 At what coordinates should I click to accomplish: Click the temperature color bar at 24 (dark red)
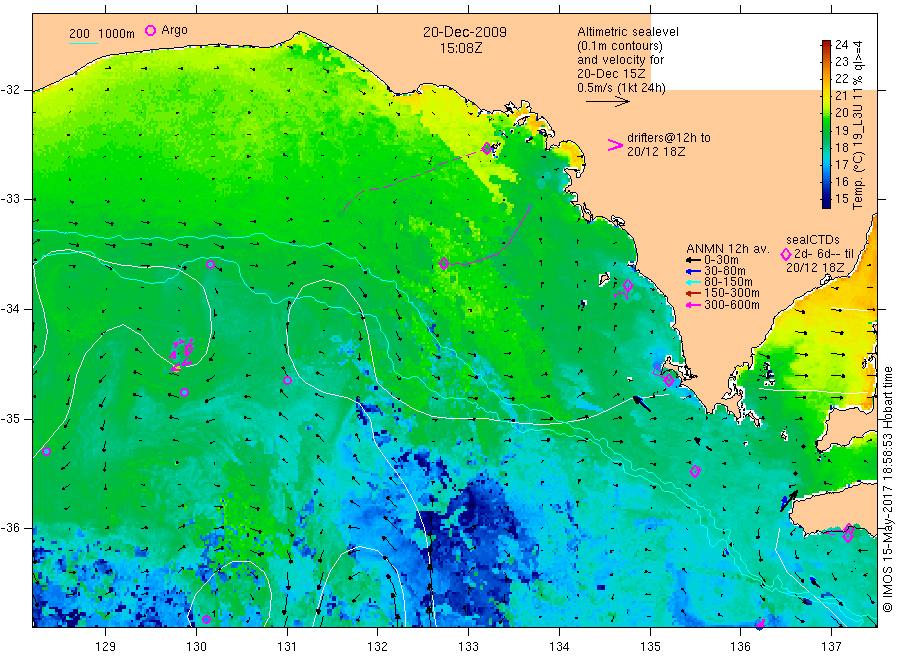click(x=827, y=44)
